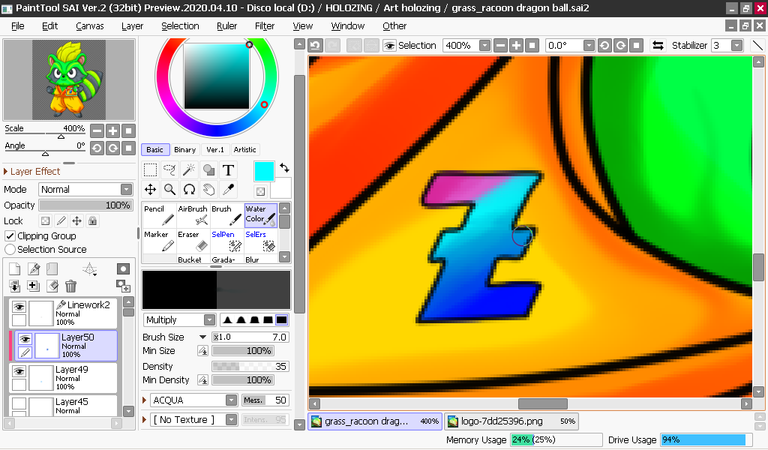
Task: Flip canvas view horizontally
Action: pos(658,46)
